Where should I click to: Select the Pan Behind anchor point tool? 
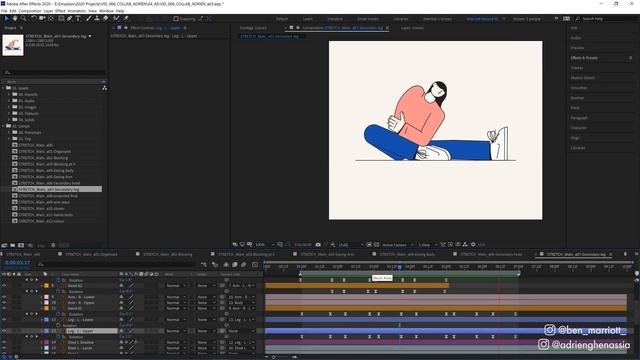51,18
